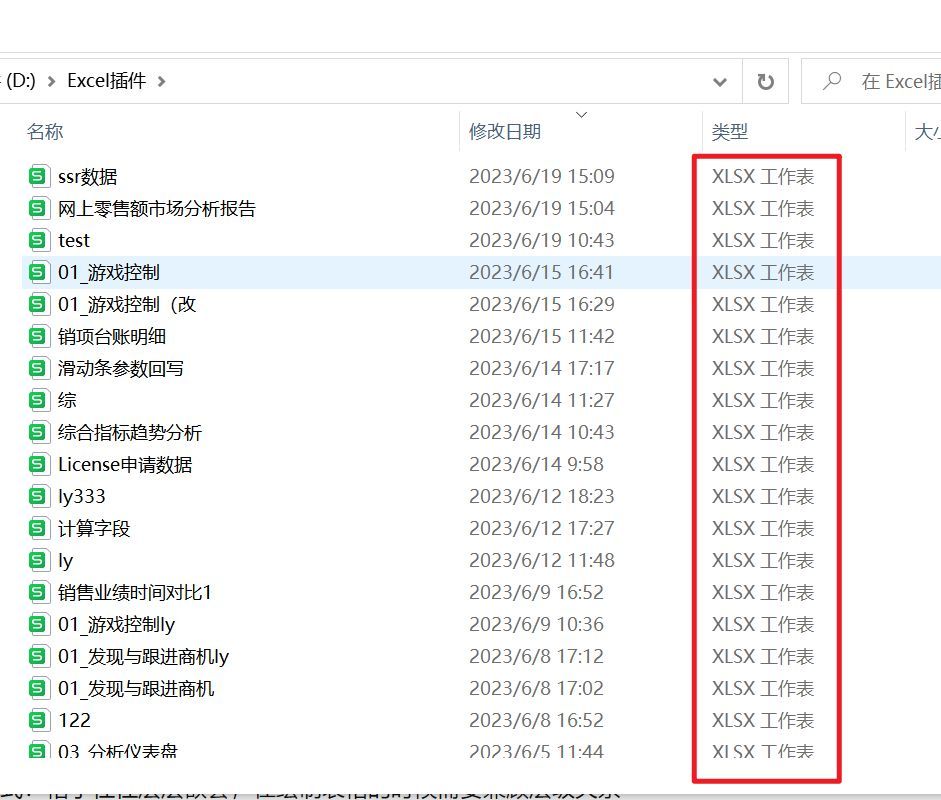Click the XLSX 工作表 type in the ly333 row
Screen dimensions: 941x800
[x=763, y=496]
